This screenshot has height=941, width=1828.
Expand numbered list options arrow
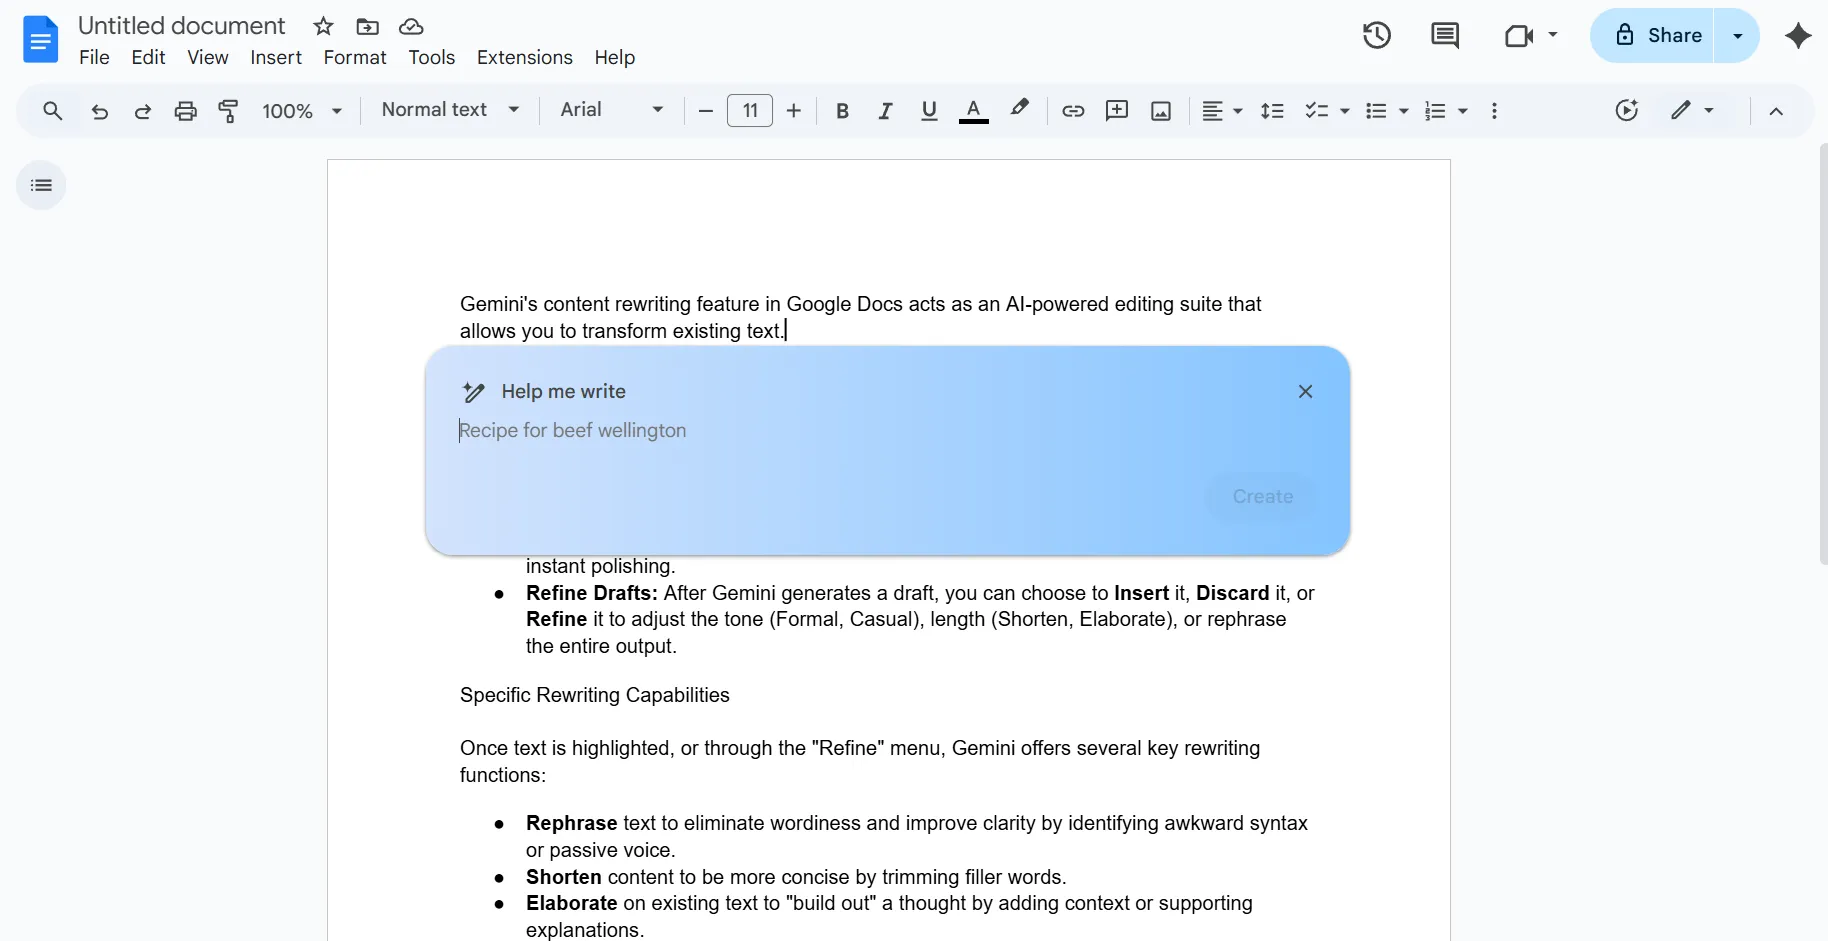pyautogui.click(x=1463, y=111)
